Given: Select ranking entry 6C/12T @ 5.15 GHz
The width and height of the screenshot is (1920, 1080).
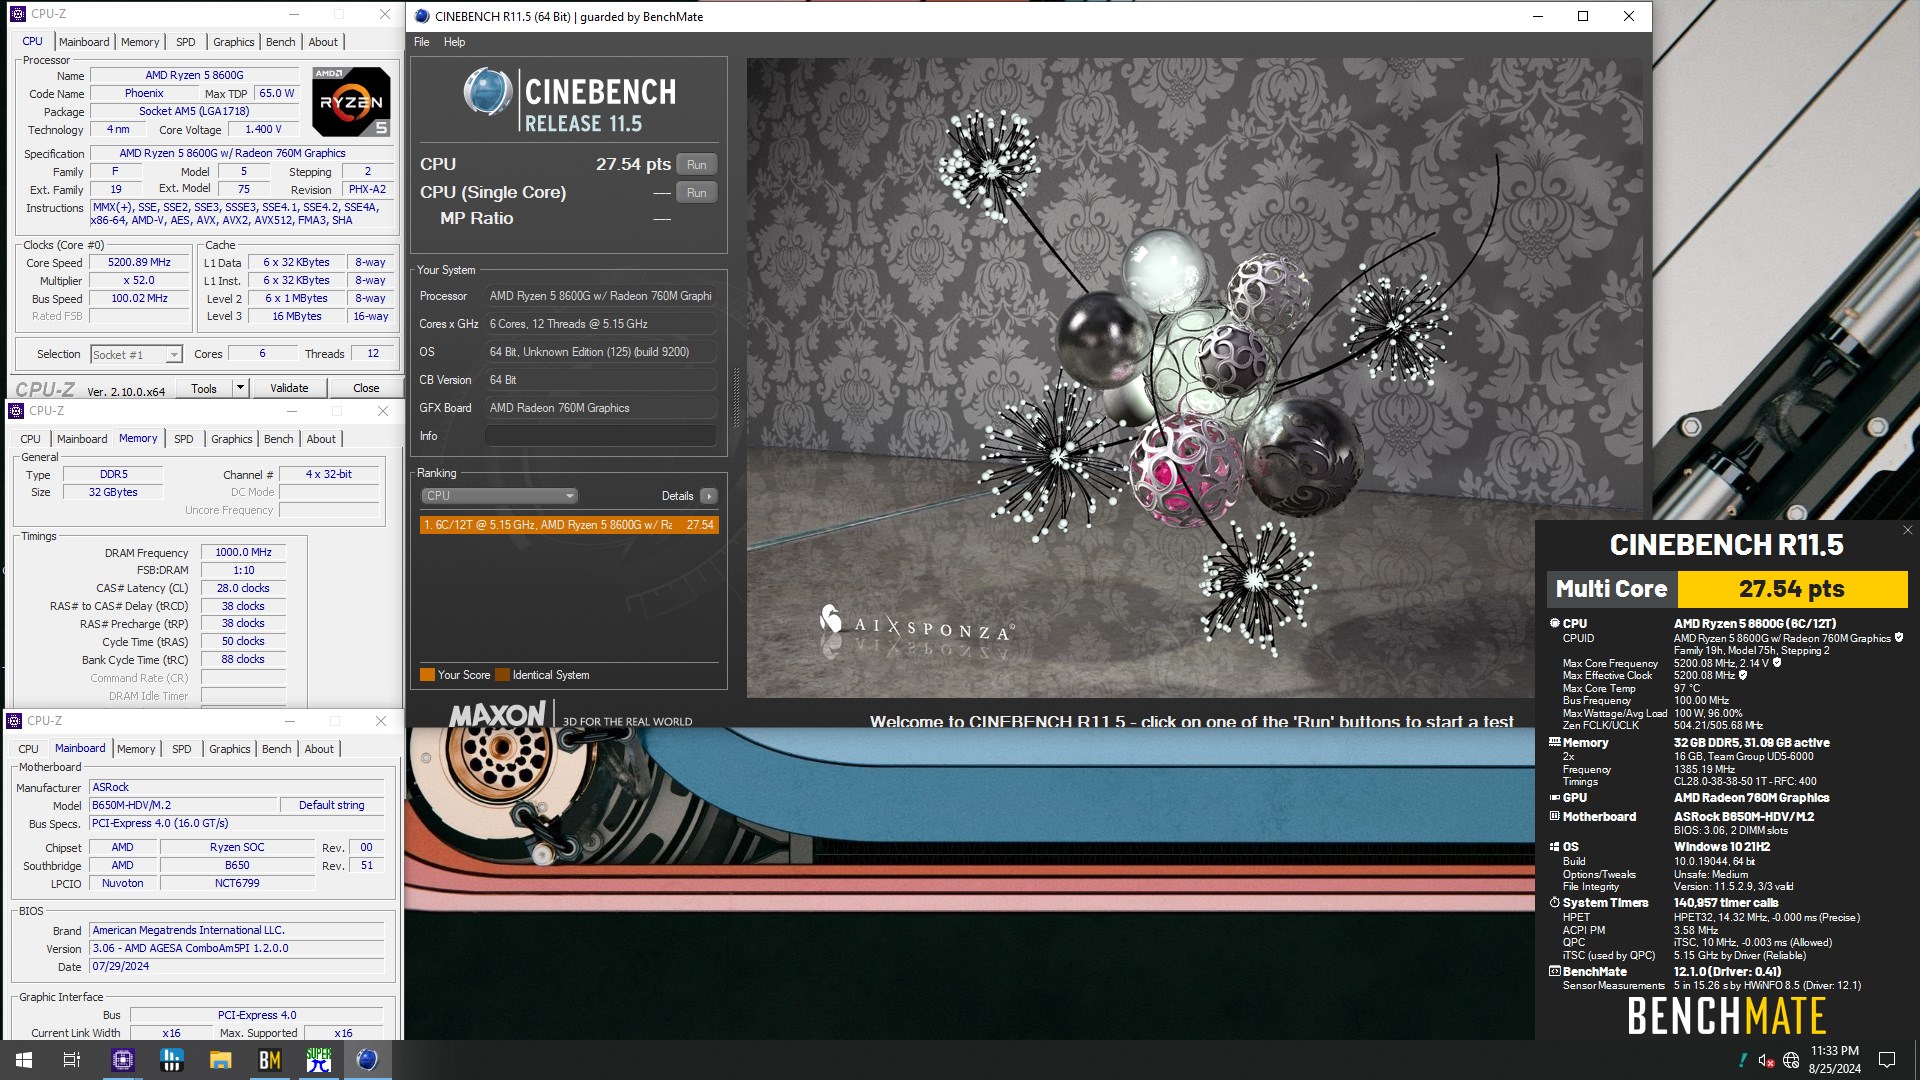Looking at the screenshot, I should pyautogui.click(x=569, y=525).
